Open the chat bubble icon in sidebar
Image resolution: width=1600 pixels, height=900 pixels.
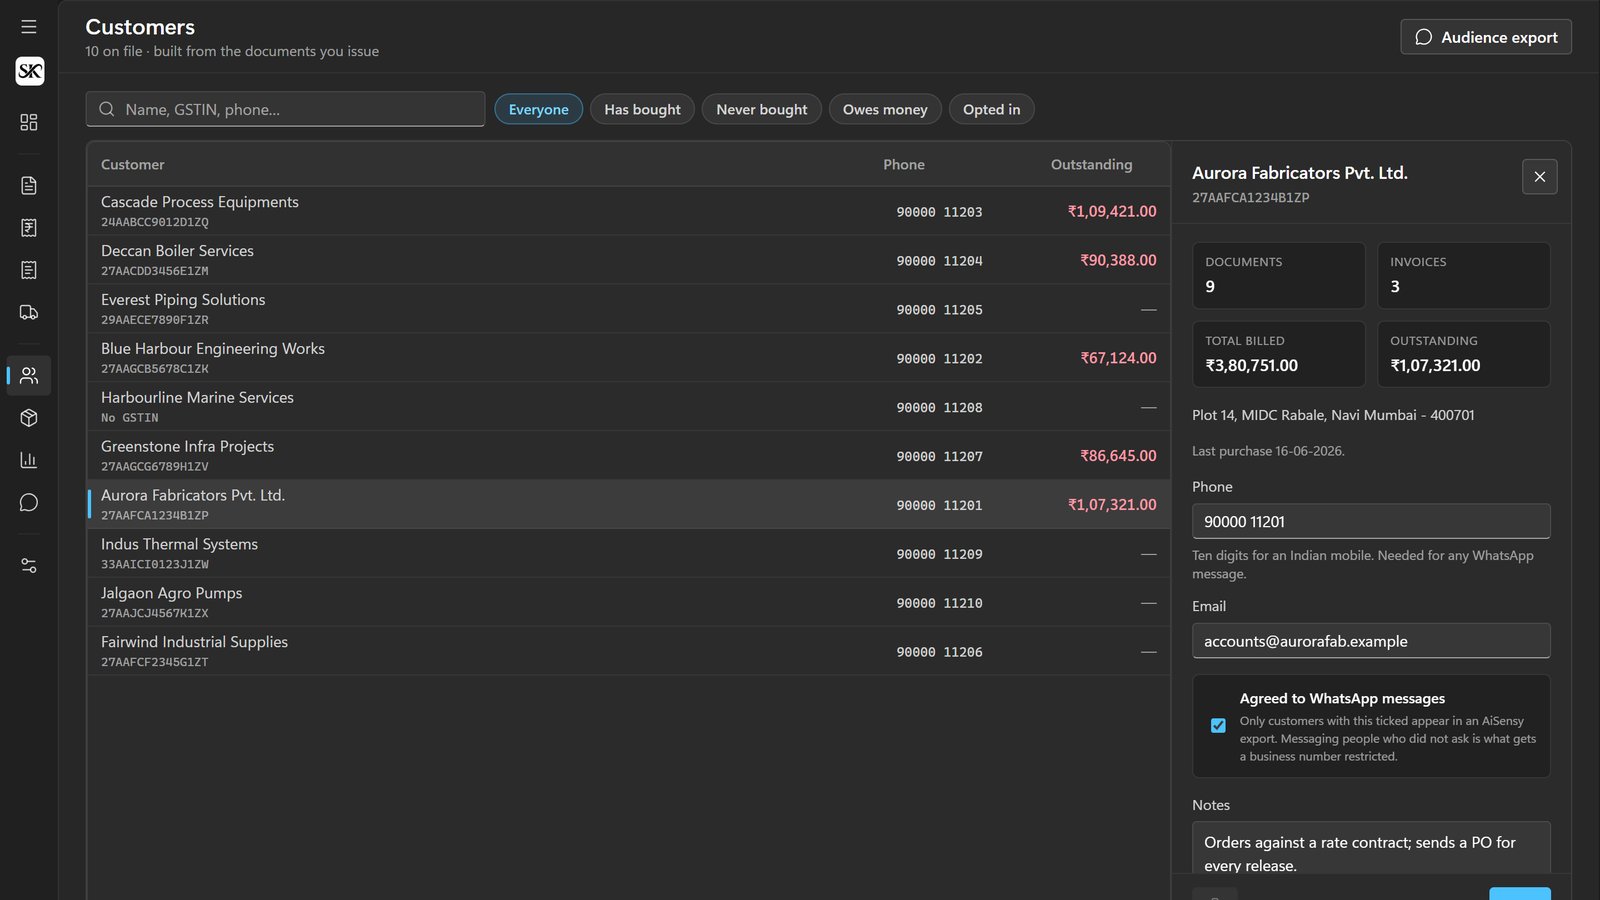pos(29,502)
